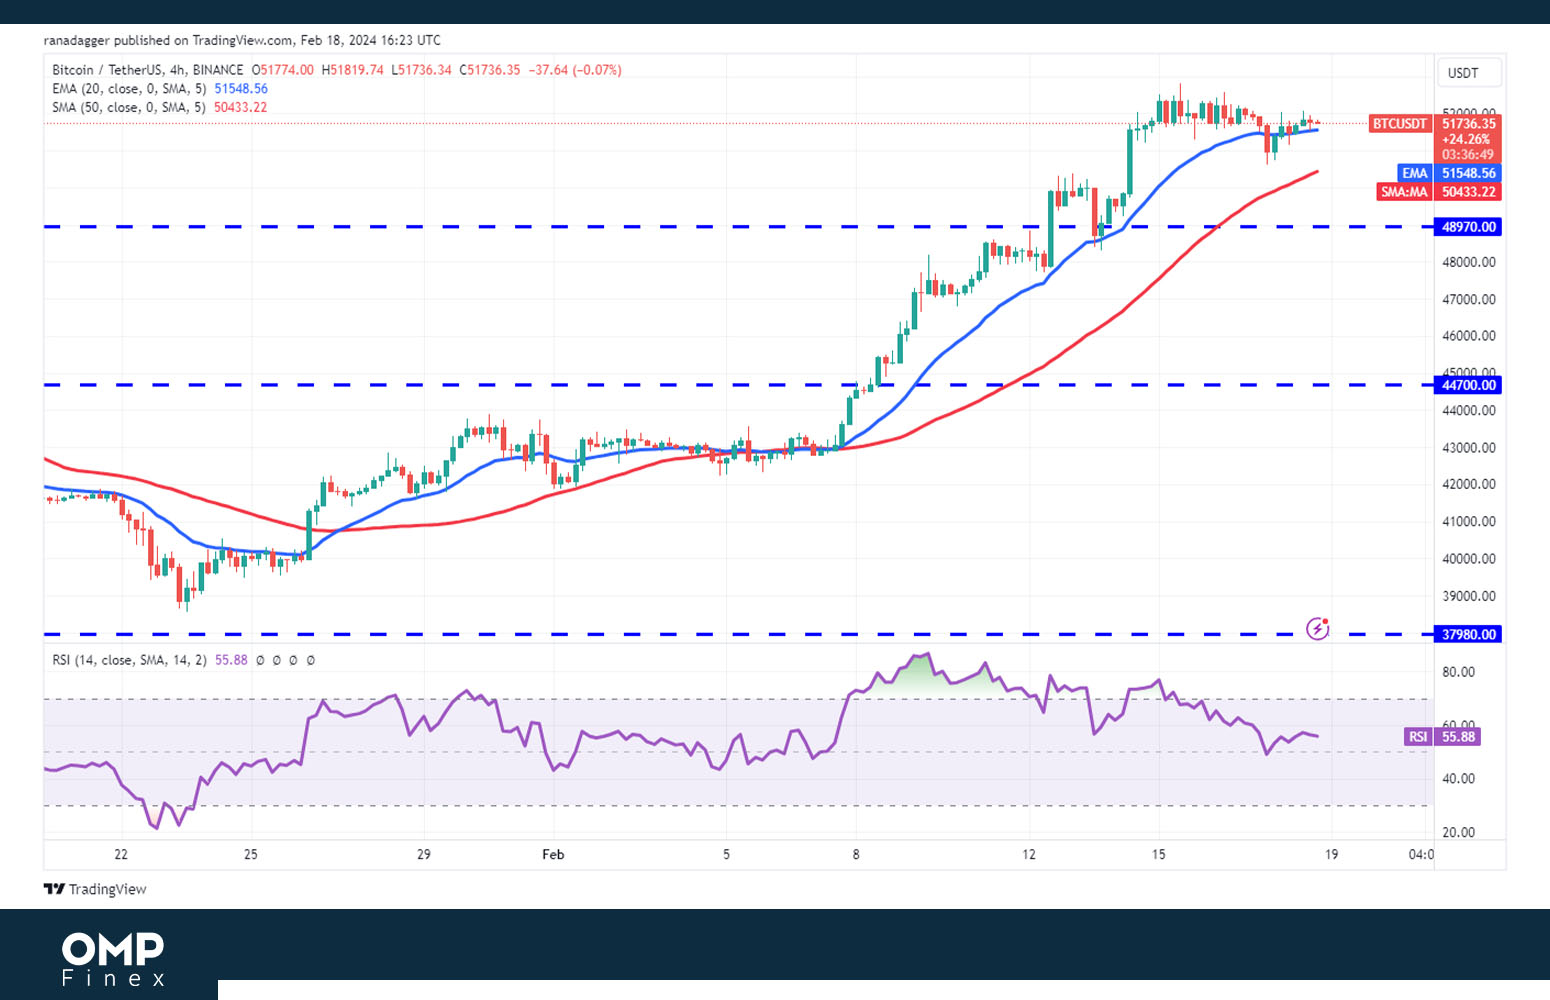1550x1000 pixels.
Task: Click the 42000.00 price axis label
Action: (1468, 484)
